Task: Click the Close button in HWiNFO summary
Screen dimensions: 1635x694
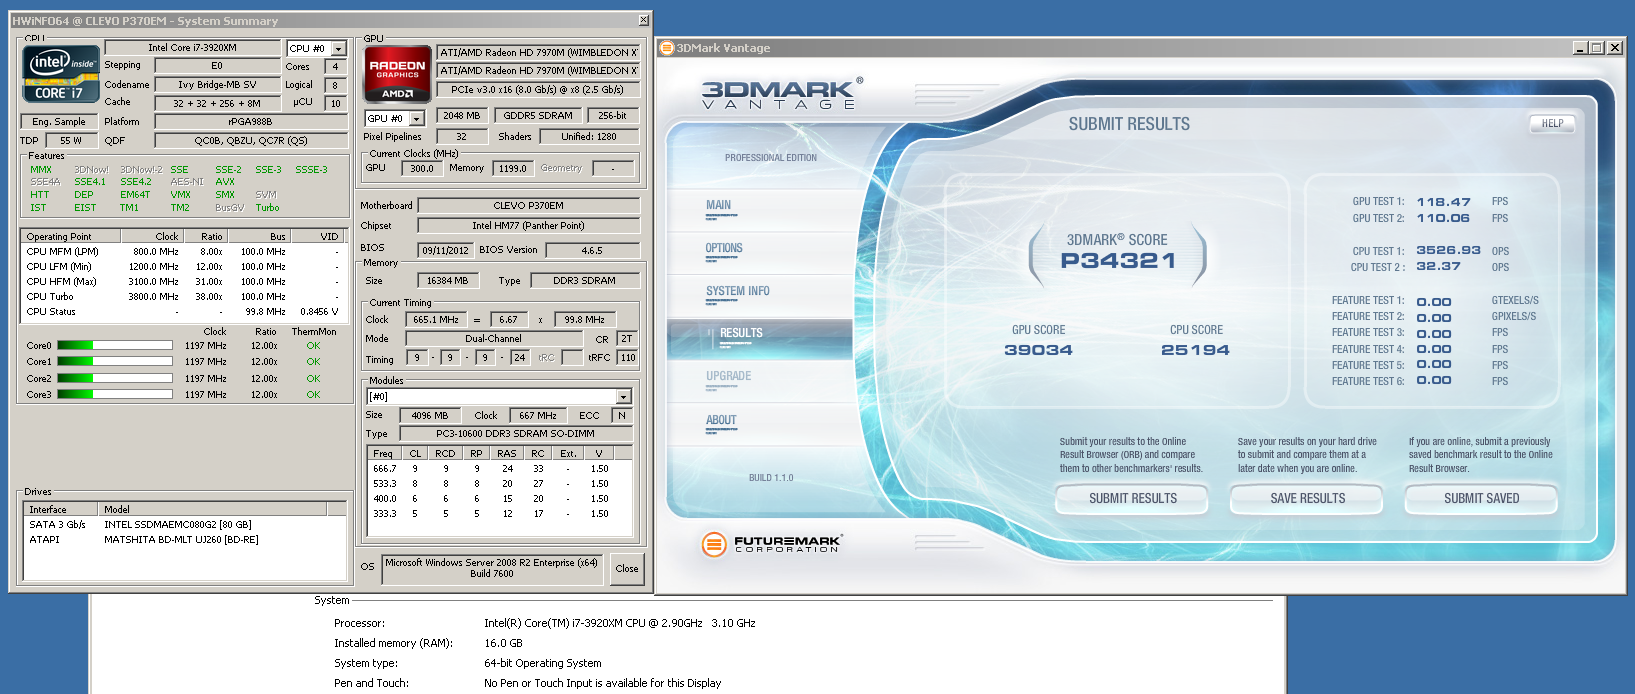Action: tap(627, 569)
